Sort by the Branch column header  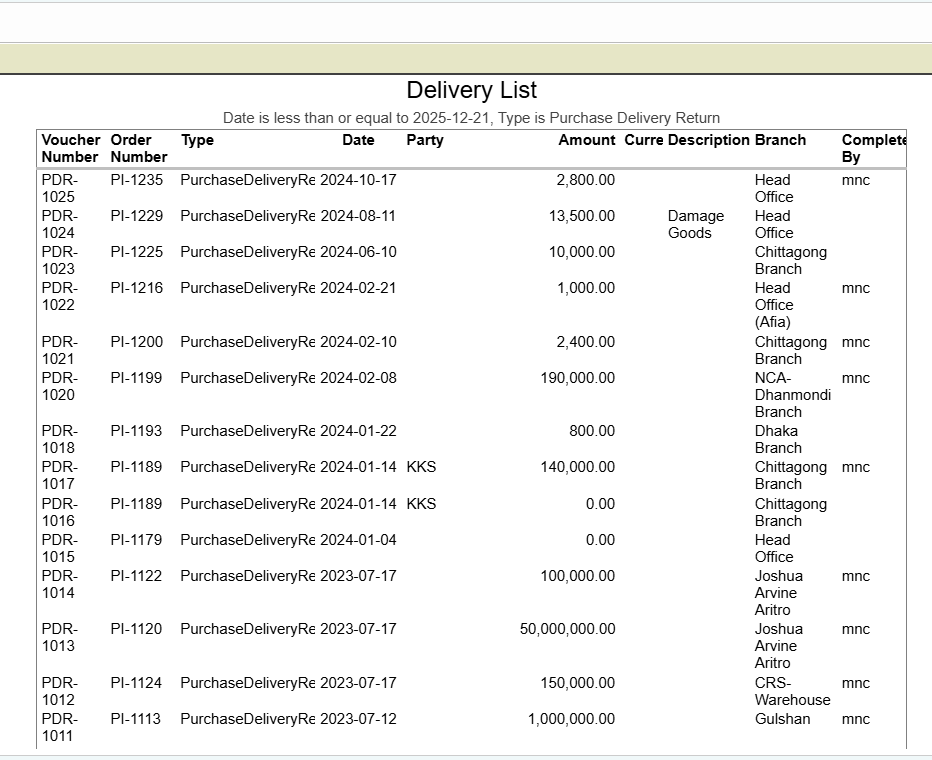[x=780, y=140]
